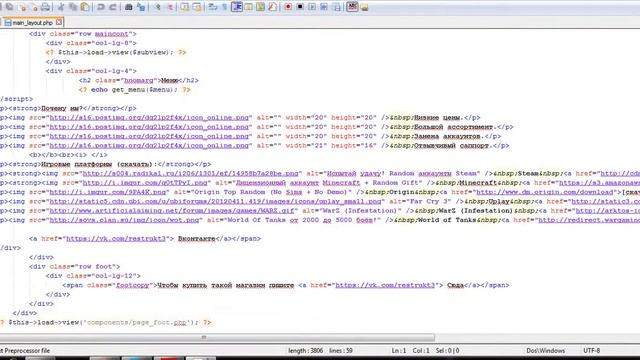The width and height of the screenshot is (640, 360).
Task: Open Find with the binoculars icon
Action: click(129, 7)
